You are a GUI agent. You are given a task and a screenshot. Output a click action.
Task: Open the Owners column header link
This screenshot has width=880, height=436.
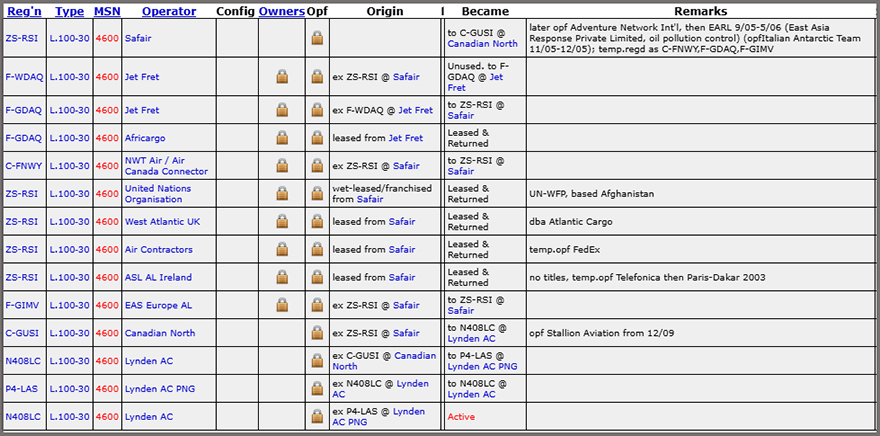click(x=282, y=11)
